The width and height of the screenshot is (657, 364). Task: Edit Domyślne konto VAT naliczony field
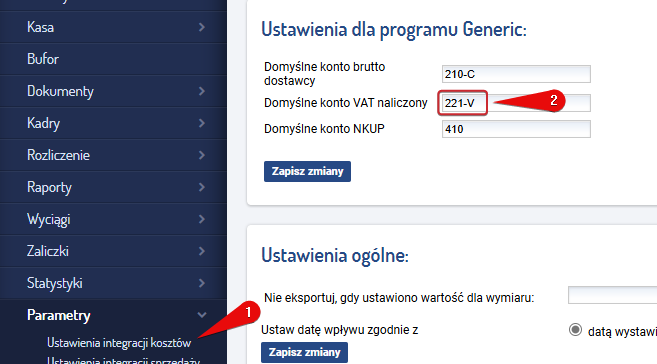click(516, 103)
